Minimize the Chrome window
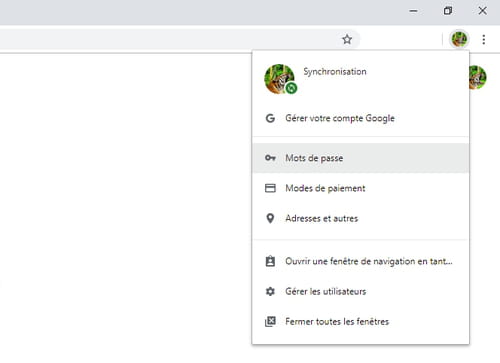The height and width of the screenshot is (363, 500). [413, 11]
